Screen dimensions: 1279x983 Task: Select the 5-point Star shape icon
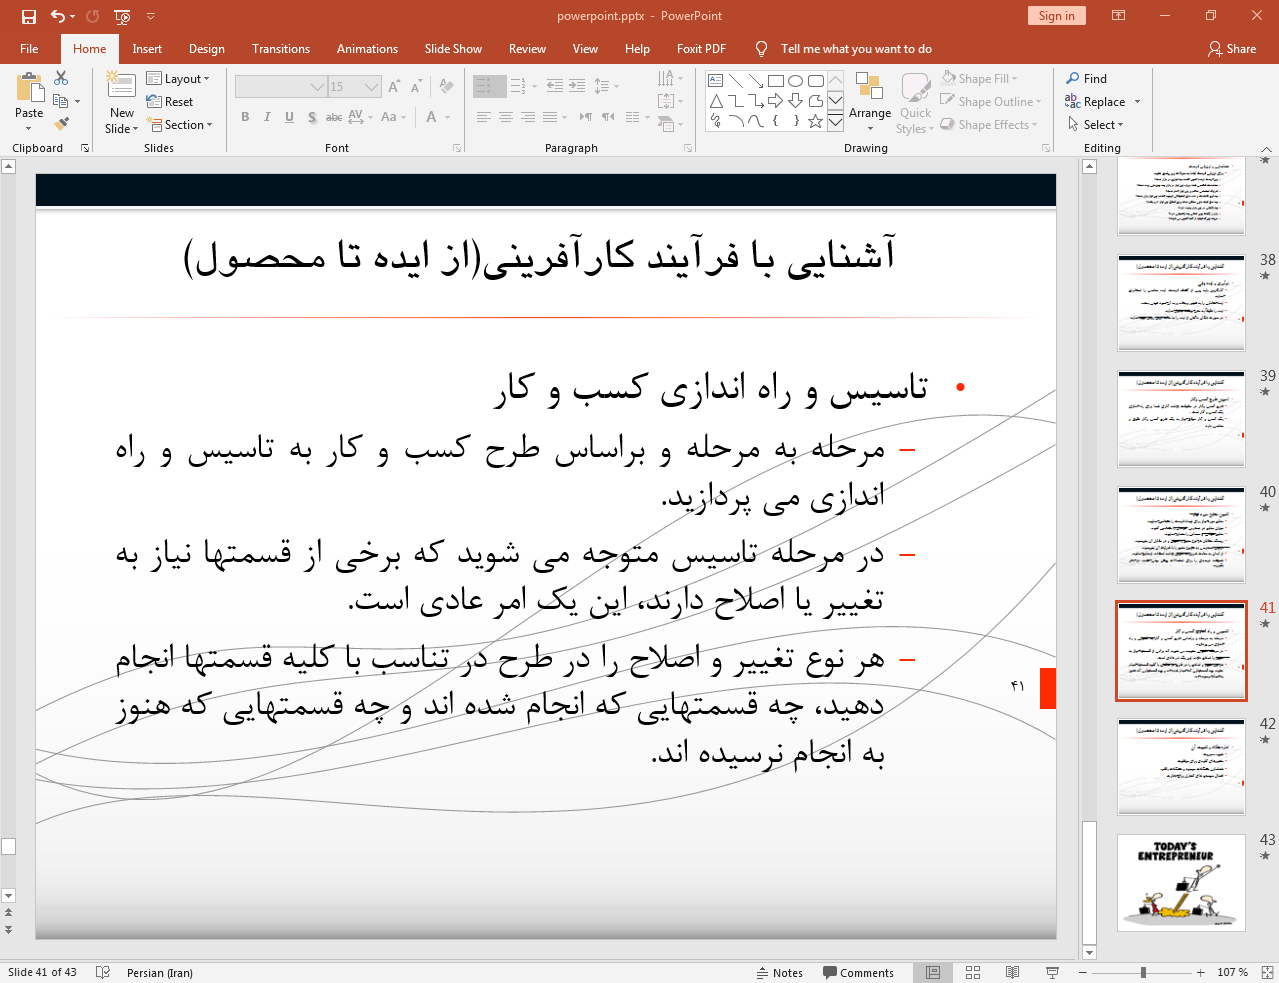816,121
